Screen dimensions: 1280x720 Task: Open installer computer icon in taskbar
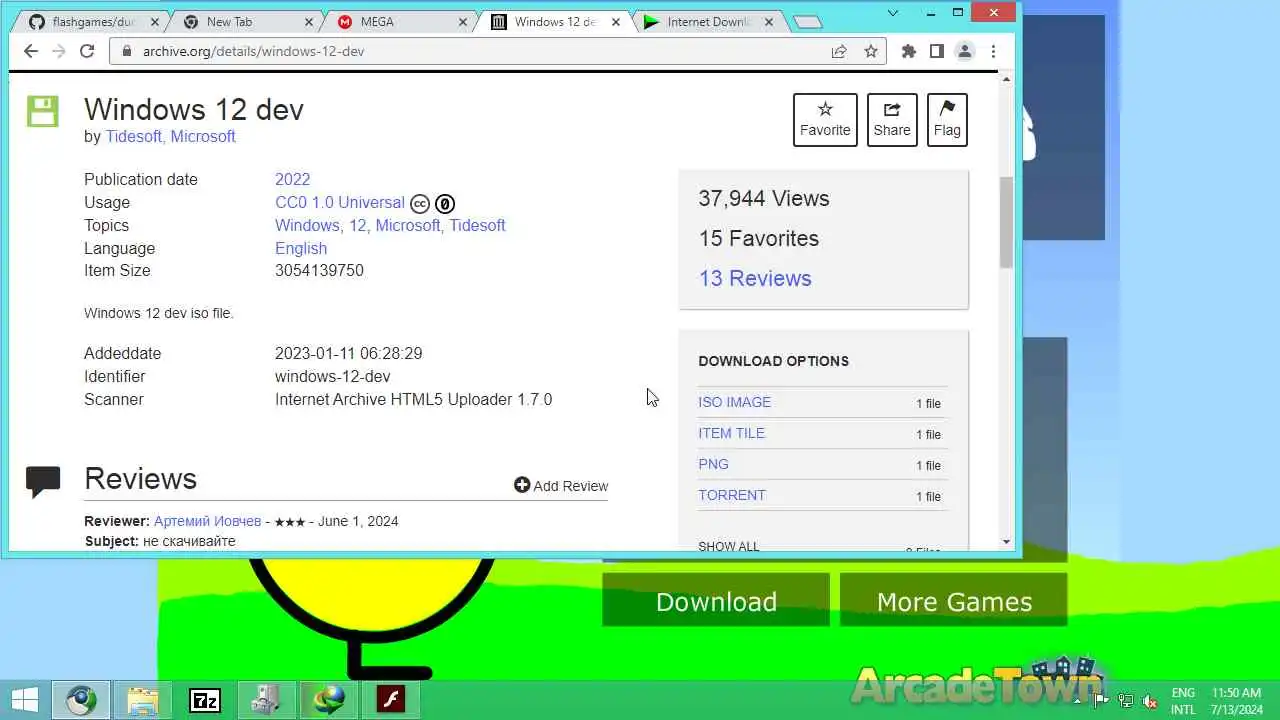pyautogui.click(x=267, y=700)
